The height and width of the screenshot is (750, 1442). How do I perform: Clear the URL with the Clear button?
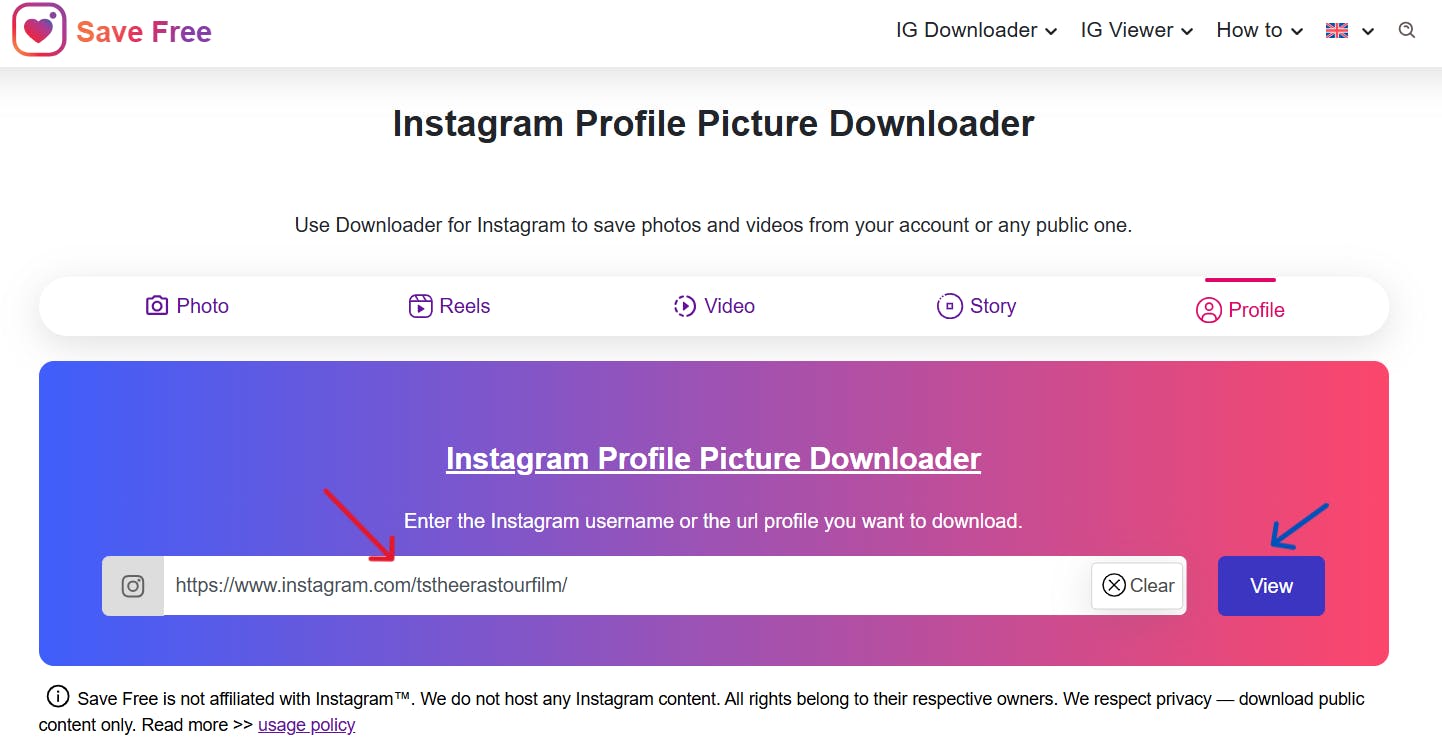tap(1138, 586)
